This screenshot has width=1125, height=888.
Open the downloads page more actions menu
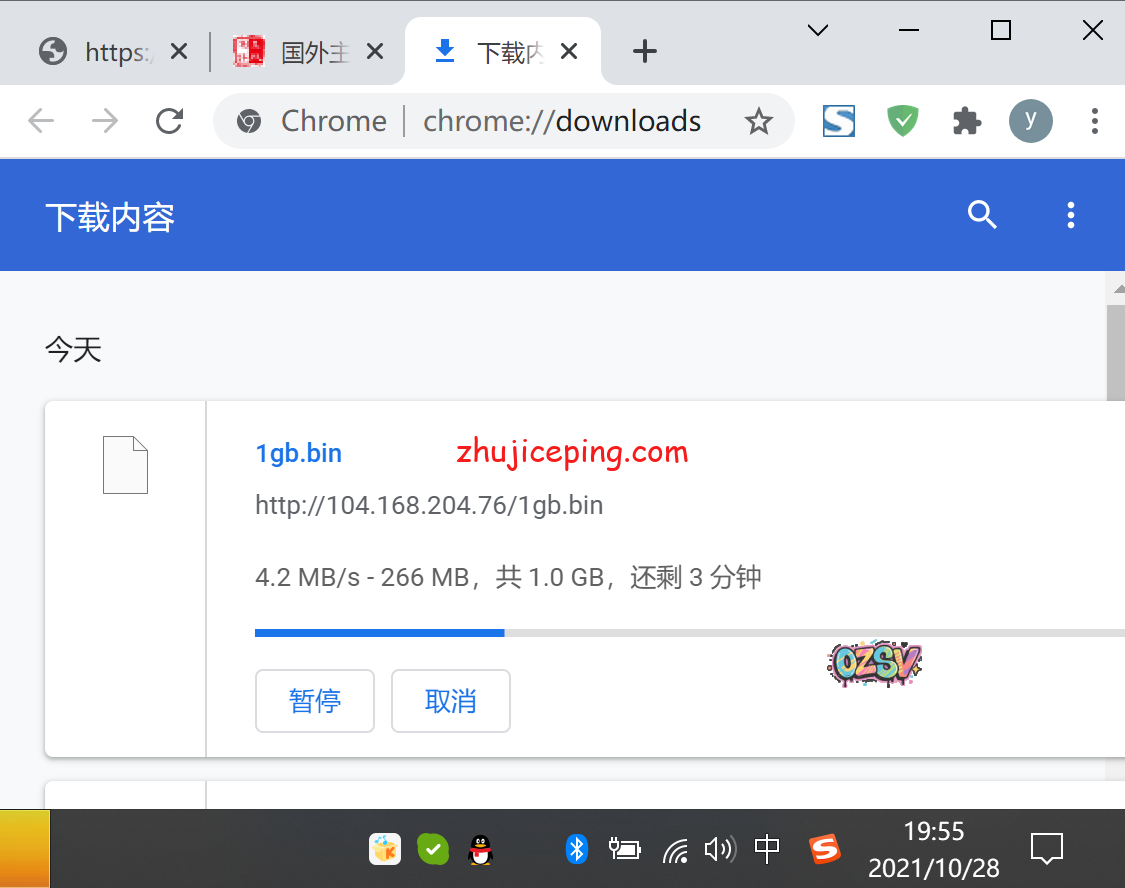click(1070, 215)
